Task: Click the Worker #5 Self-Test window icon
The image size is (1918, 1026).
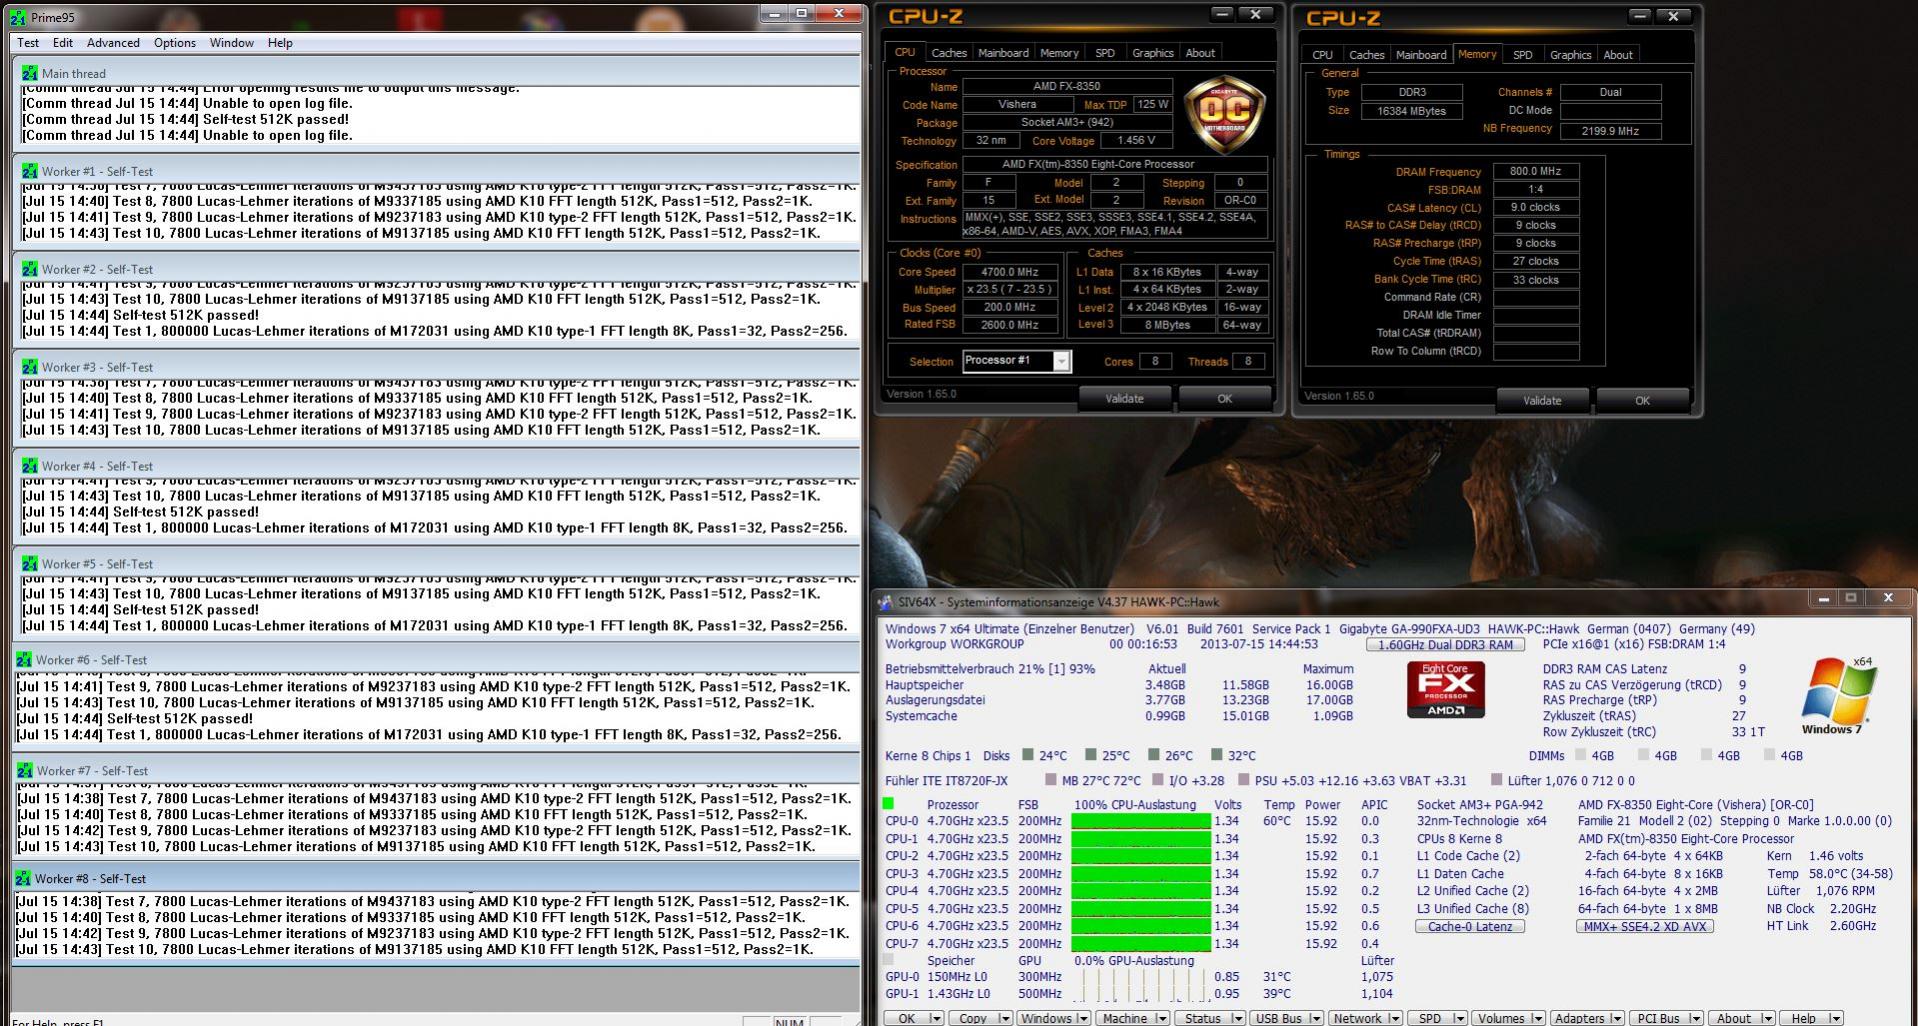Action: [x=29, y=564]
